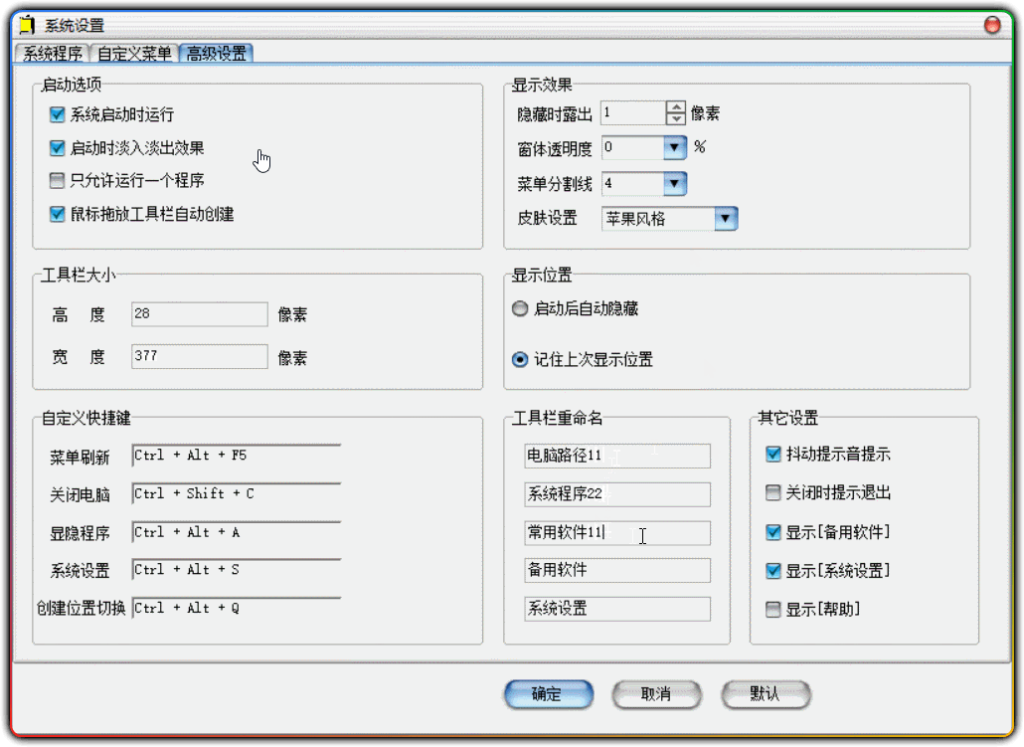Click the 默认 button to restore defaults

(766, 694)
